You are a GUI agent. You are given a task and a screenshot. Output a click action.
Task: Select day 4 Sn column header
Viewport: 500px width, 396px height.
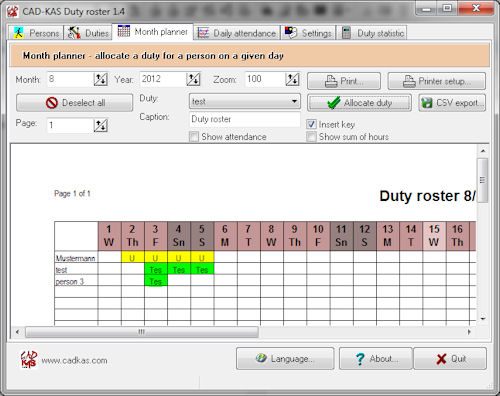(179, 236)
